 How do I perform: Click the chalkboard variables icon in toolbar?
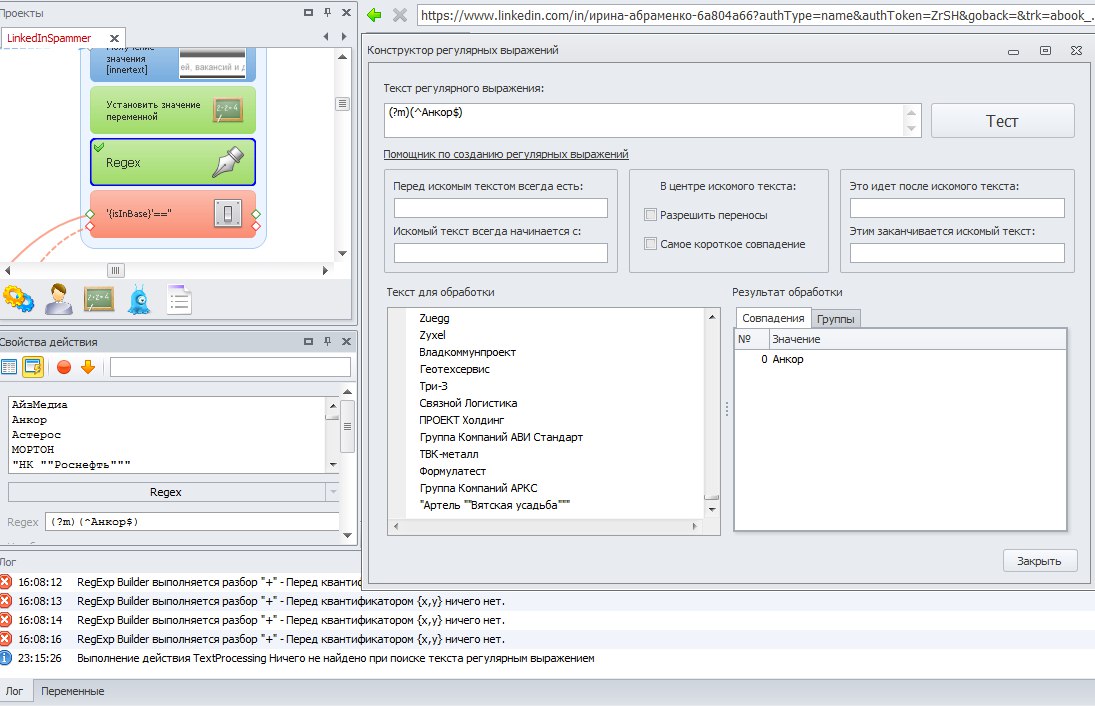point(99,299)
